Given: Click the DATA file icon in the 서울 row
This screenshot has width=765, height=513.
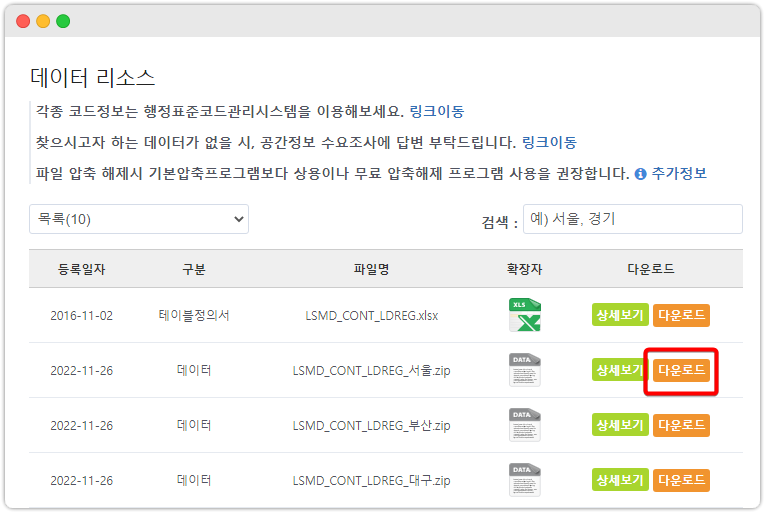Looking at the screenshot, I should point(524,370).
